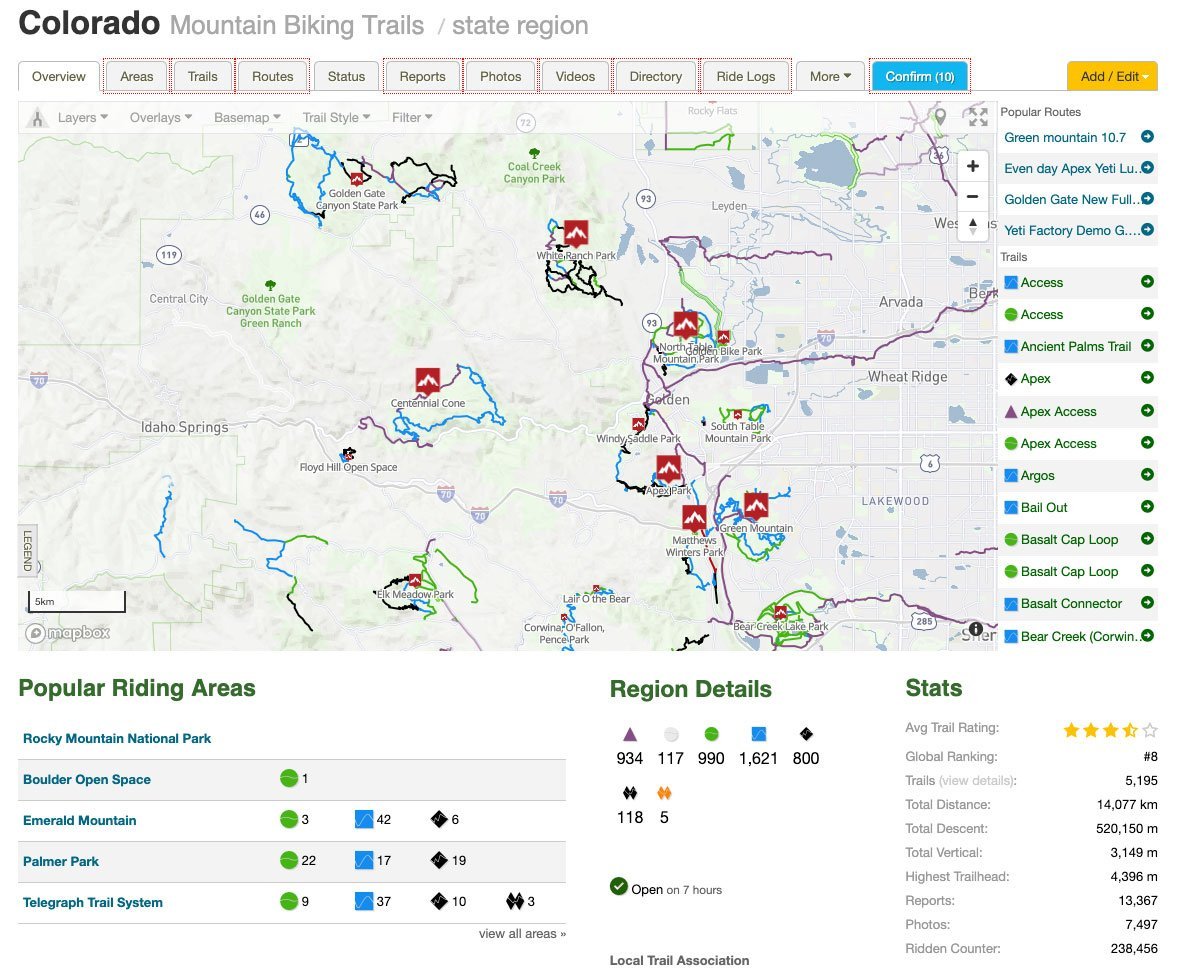The image size is (1187, 975).
Task: Click the arrow icon beside Bail Out
Action: [x=1148, y=506]
